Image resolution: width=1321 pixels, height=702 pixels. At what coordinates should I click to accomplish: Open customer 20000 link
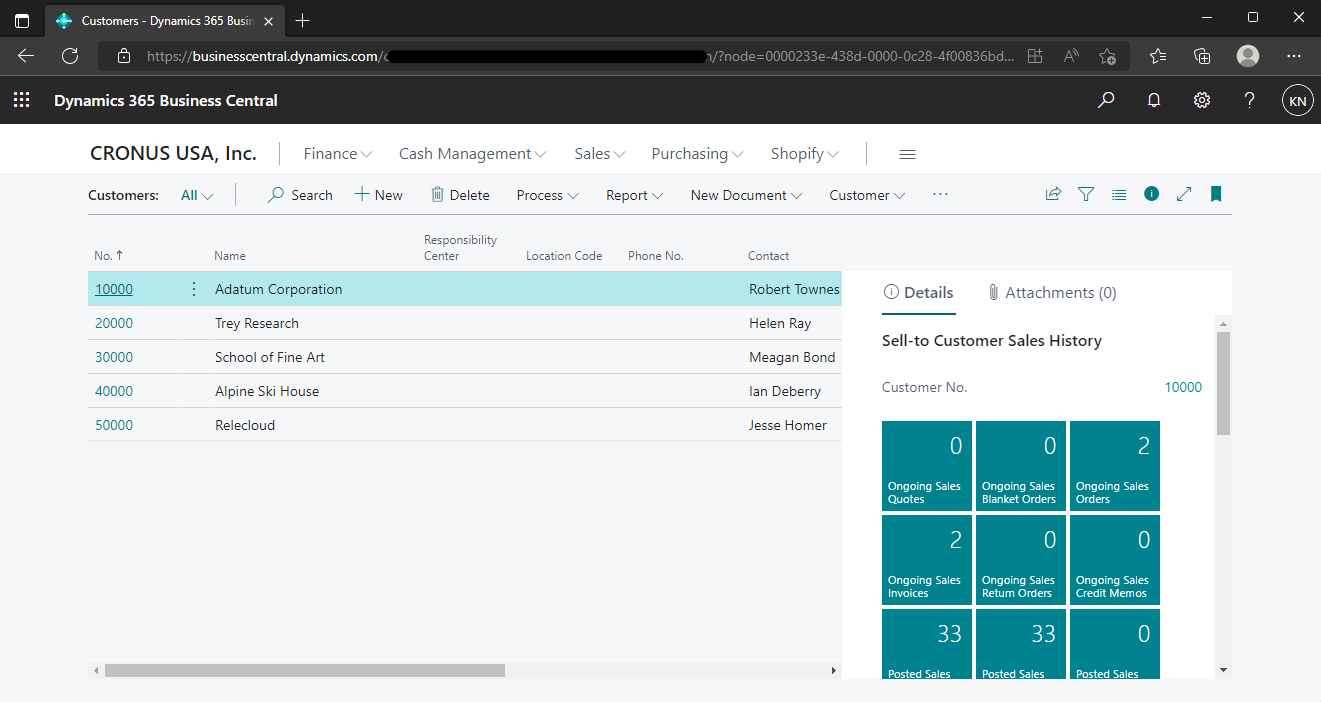point(114,323)
